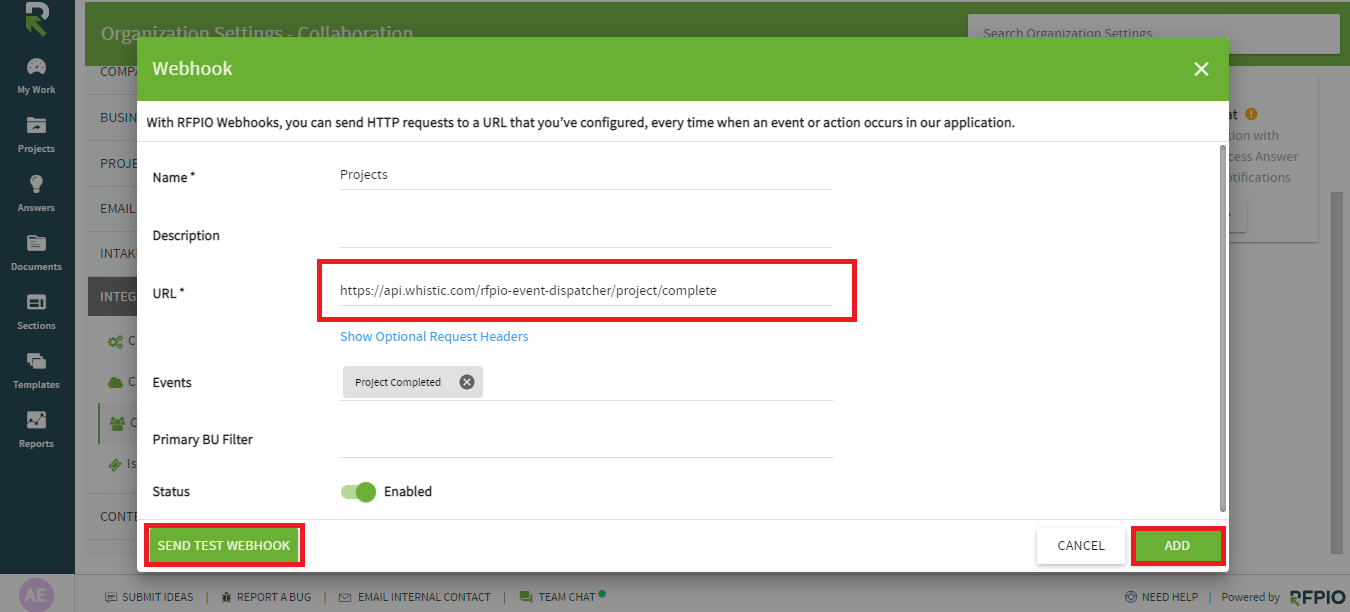Click the RFPIO logo at top left
The height and width of the screenshot is (612, 1350).
click(x=36, y=20)
